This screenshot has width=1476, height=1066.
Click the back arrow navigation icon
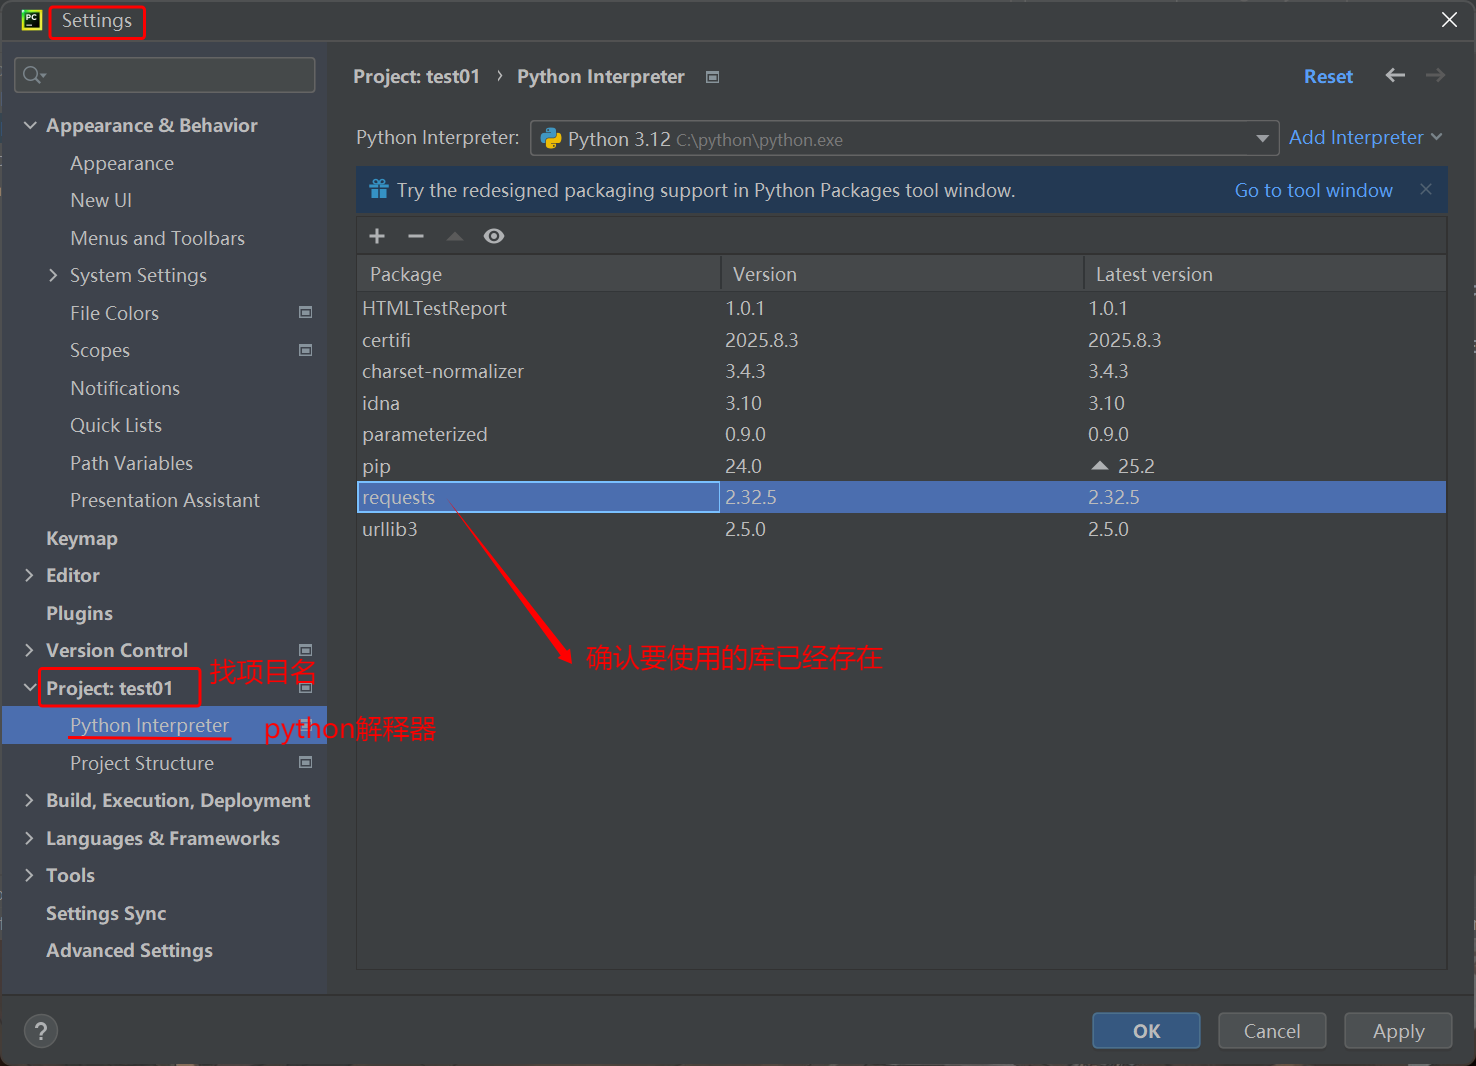pos(1395,76)
